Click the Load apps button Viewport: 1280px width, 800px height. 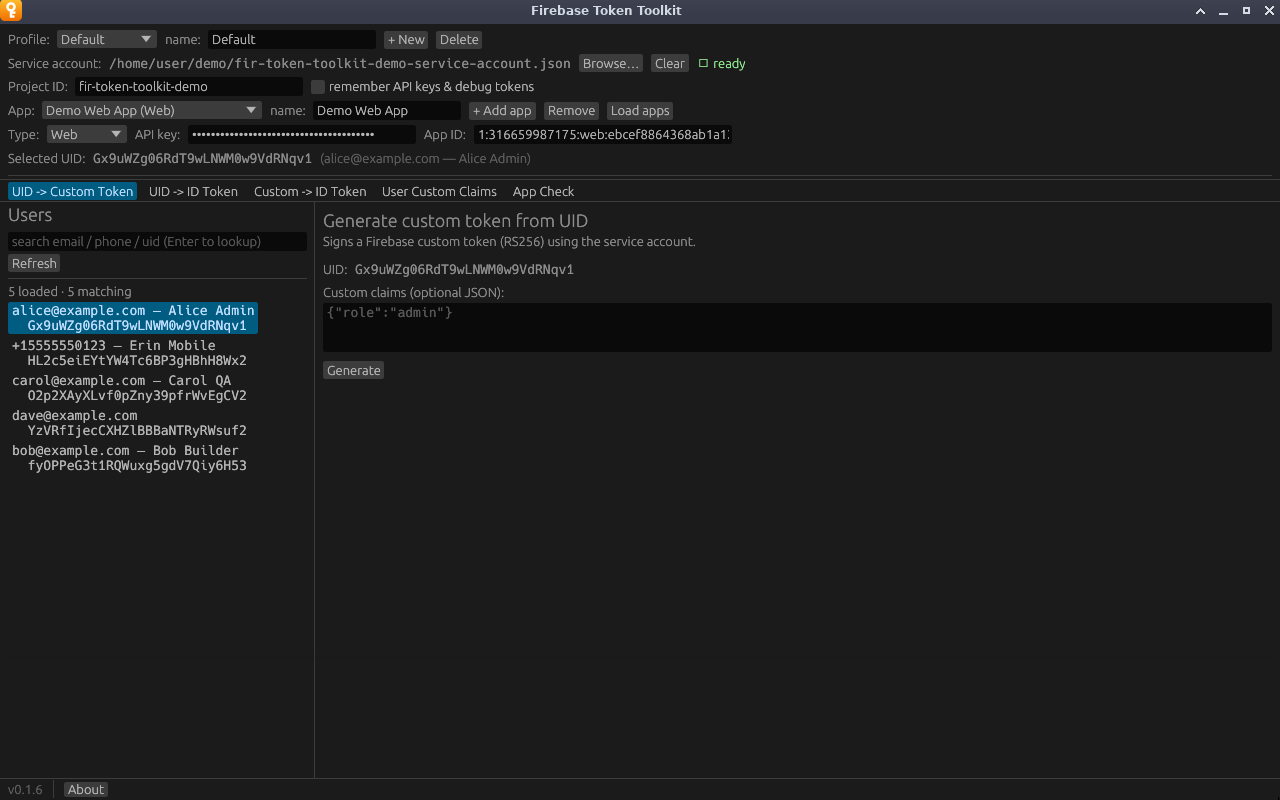(640, 111)
